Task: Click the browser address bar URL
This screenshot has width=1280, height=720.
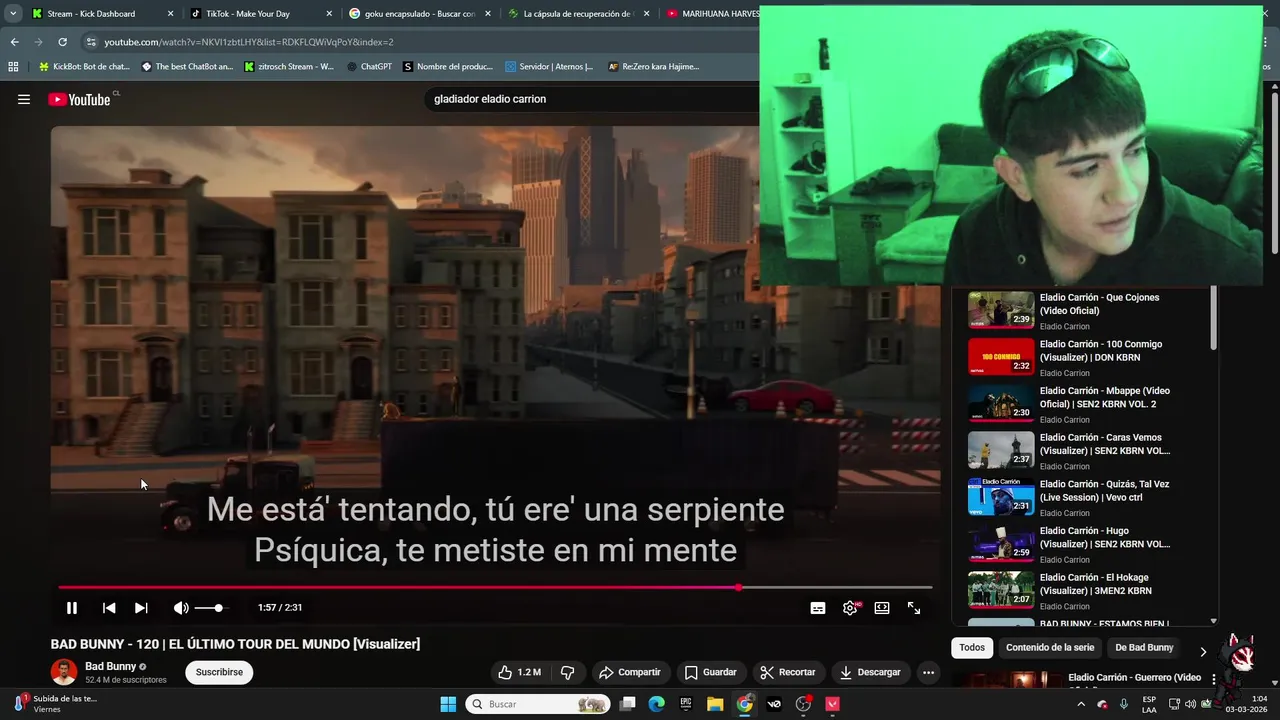Action: (x=249, y=42)
